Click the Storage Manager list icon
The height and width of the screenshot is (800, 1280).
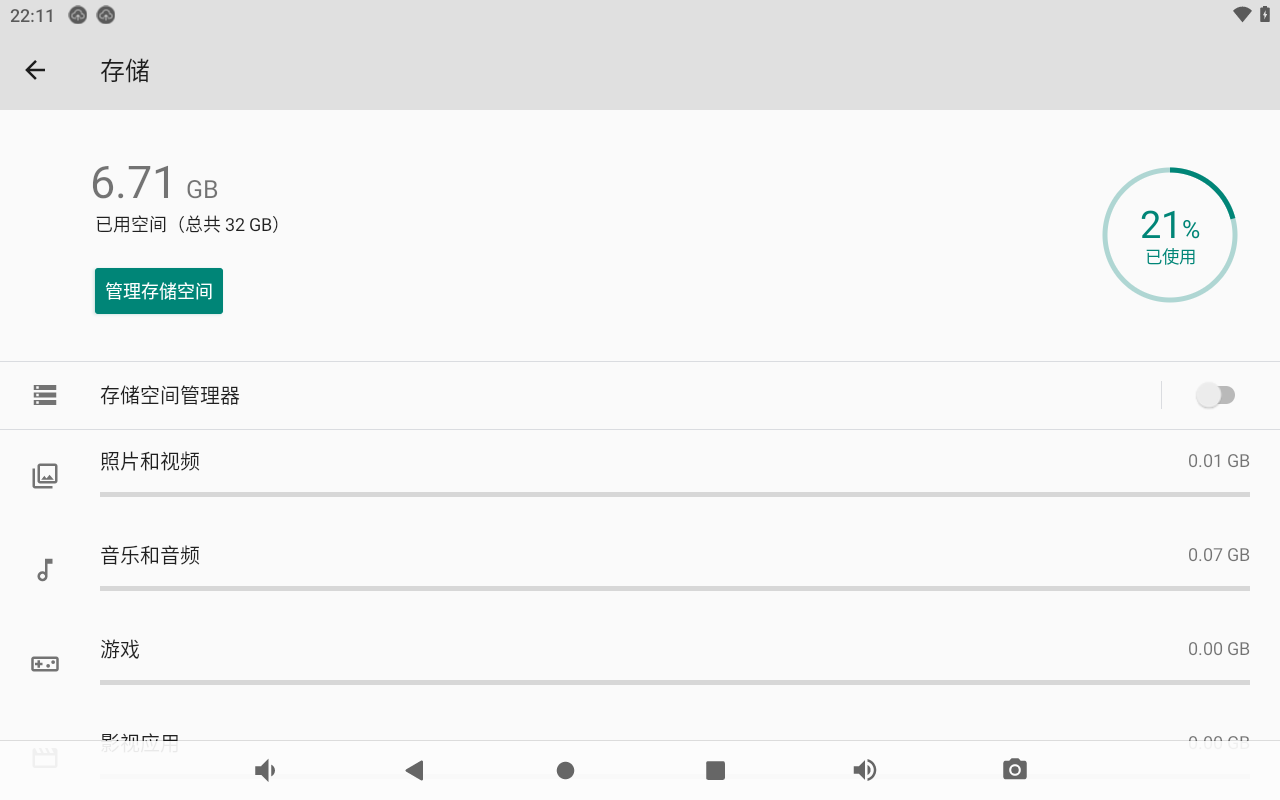45,395
